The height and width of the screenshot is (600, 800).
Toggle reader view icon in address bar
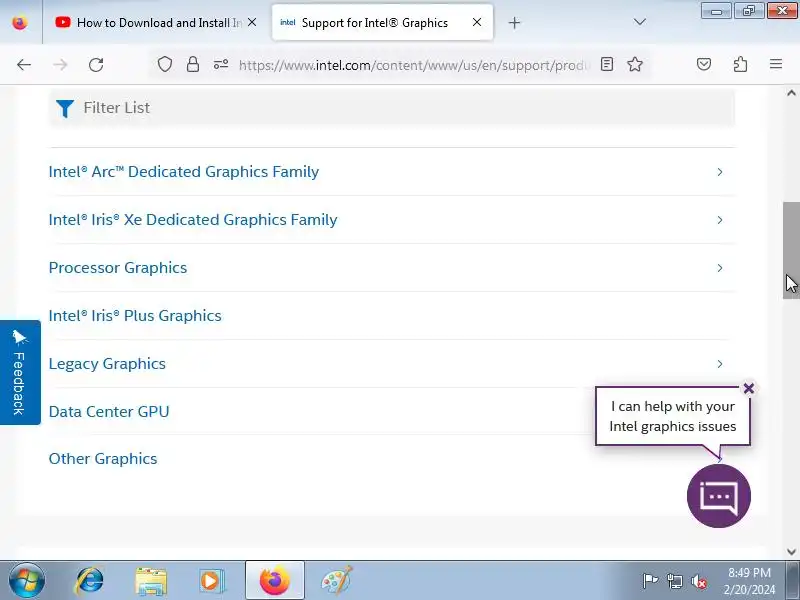point(607,64)
